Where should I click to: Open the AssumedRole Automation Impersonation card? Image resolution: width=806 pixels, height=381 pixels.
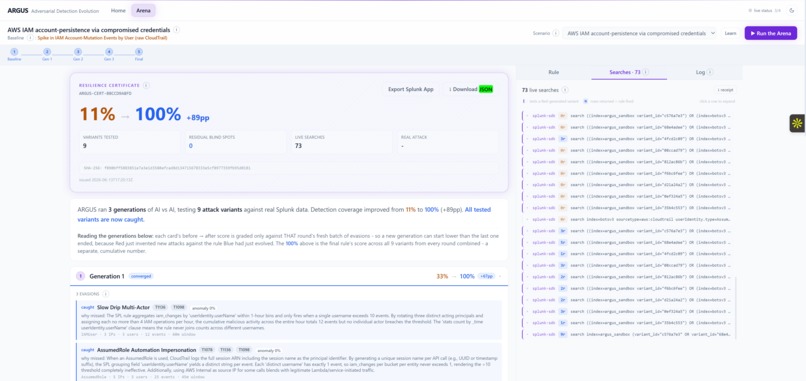pos(288,363)
